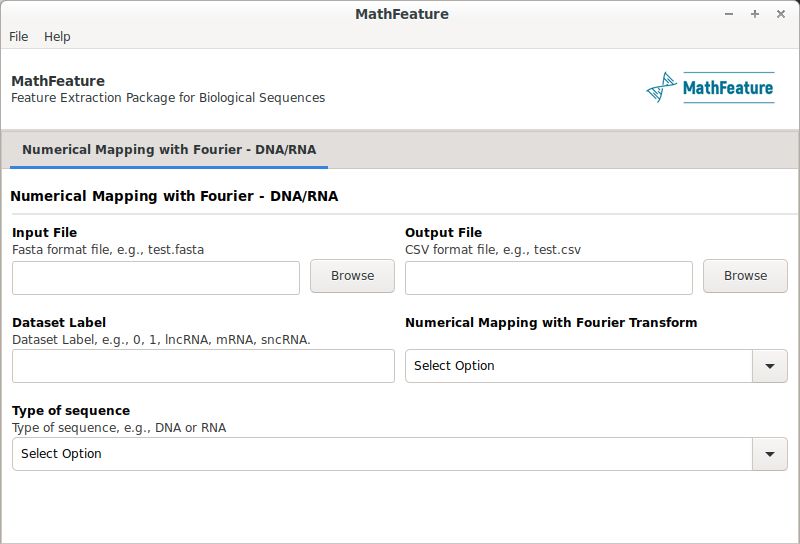
Task: Browse for the Input fasta file
Action: tap(352, 276)
